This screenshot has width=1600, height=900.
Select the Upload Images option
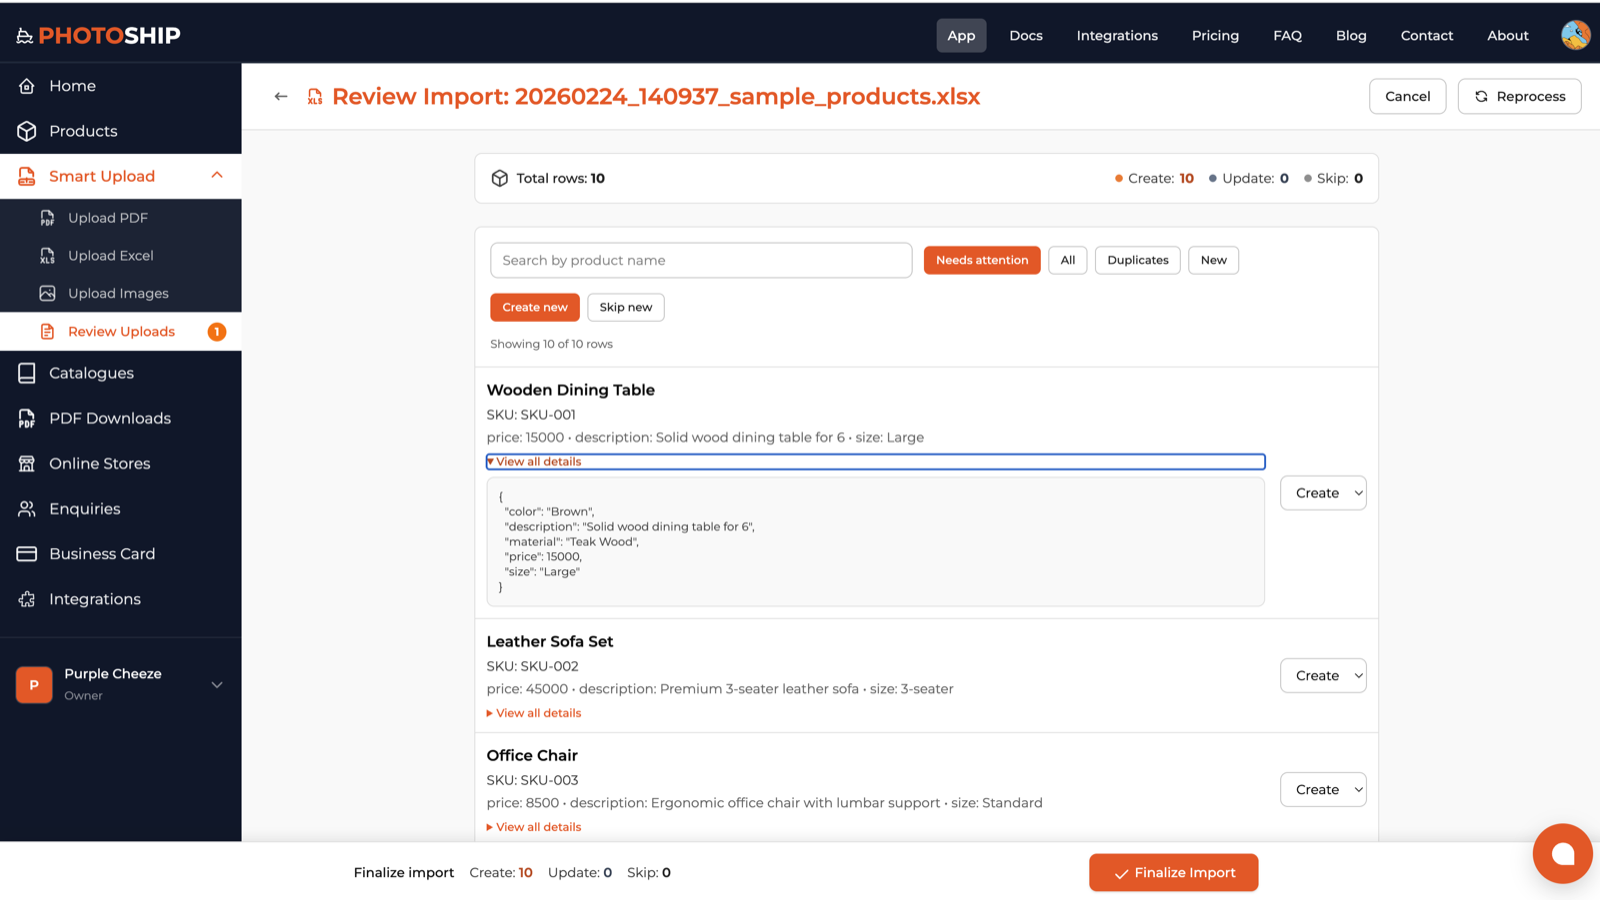[x=118, y=293]
